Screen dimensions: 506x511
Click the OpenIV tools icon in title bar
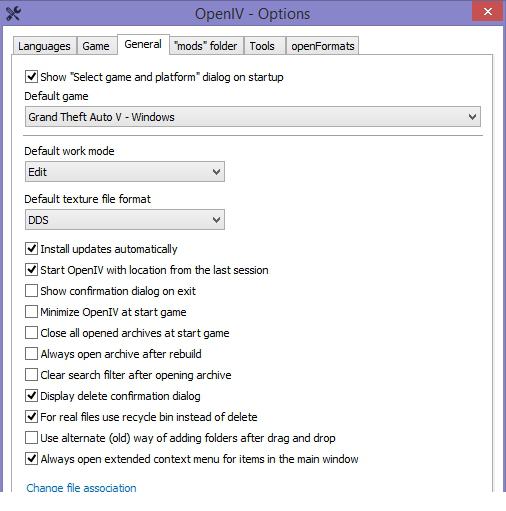coord(13,14)
